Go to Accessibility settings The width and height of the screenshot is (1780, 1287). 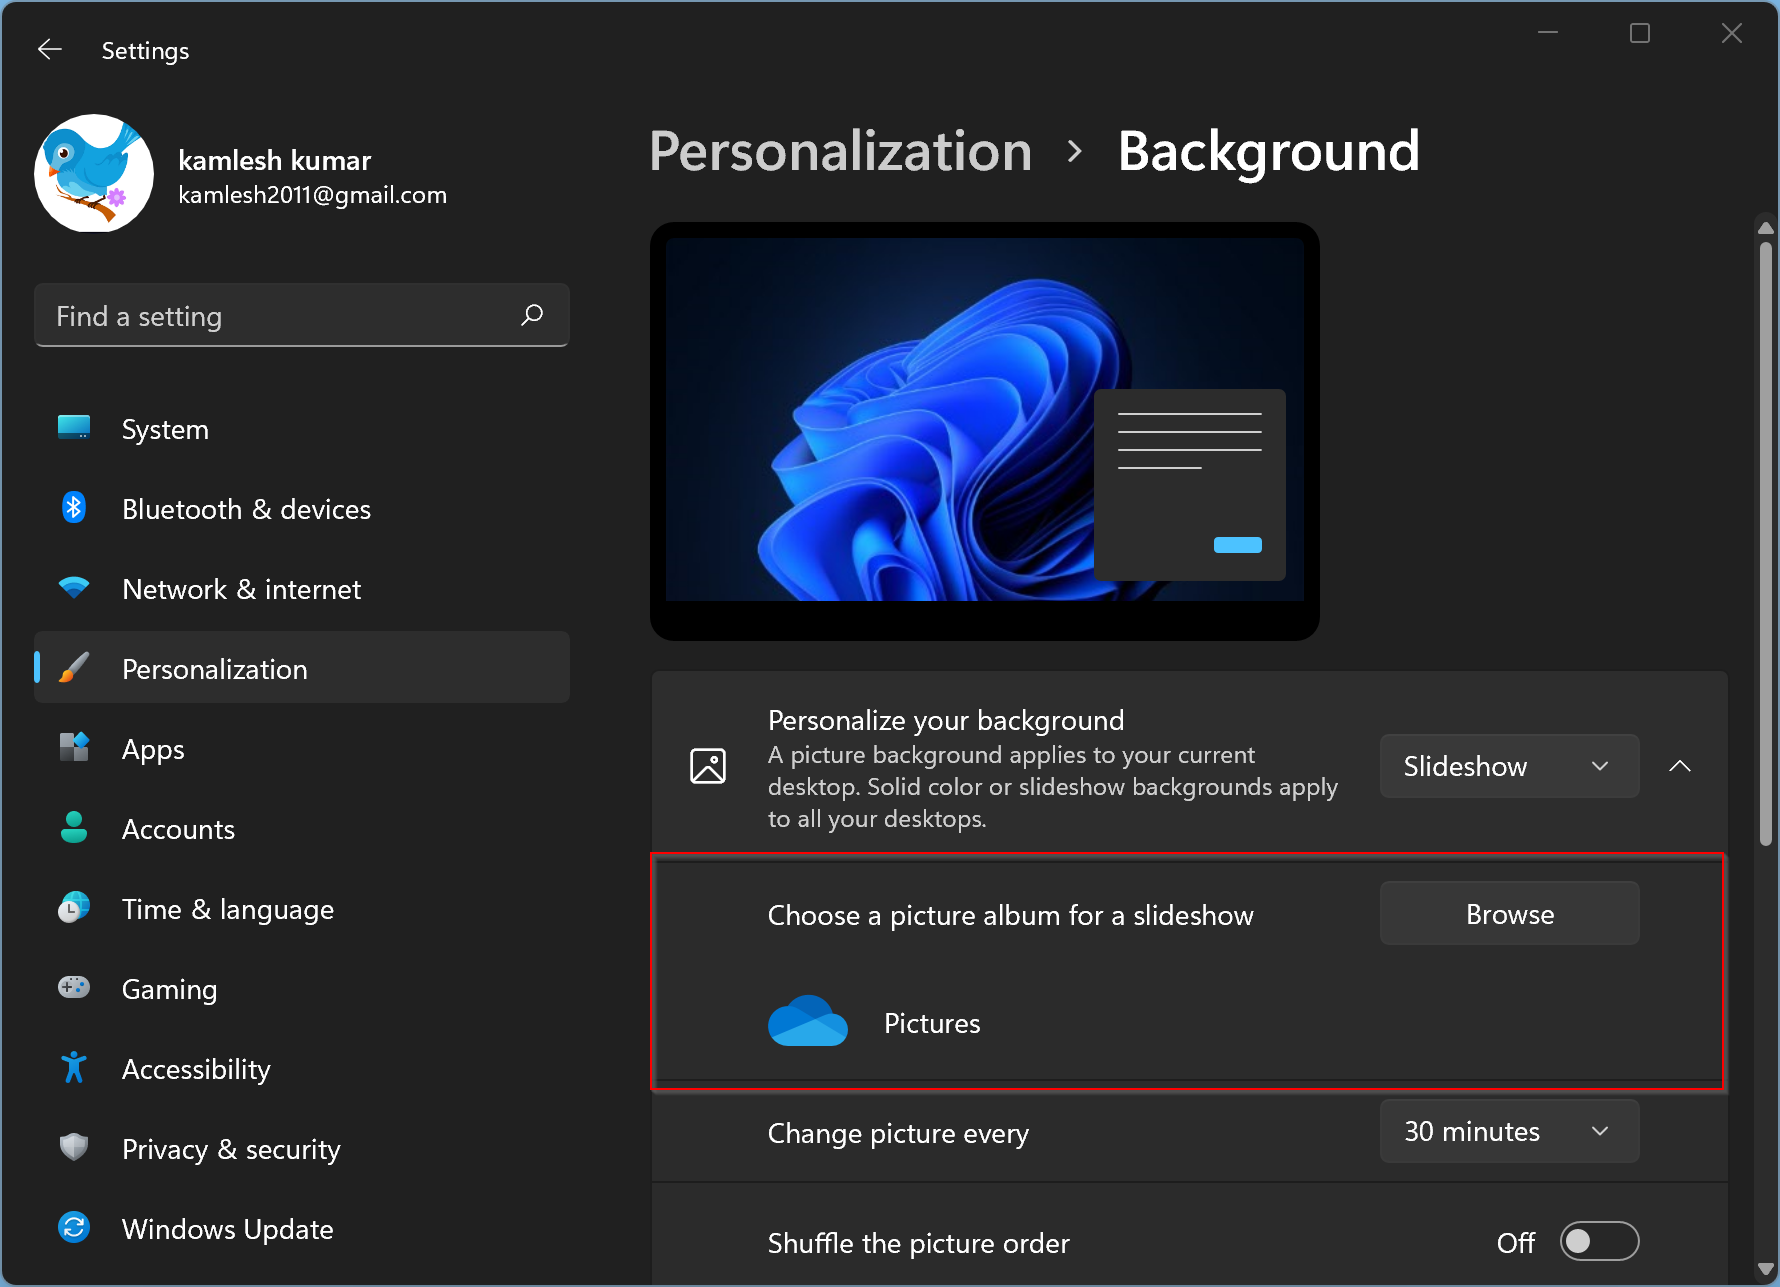click(x=302, y=1069)
